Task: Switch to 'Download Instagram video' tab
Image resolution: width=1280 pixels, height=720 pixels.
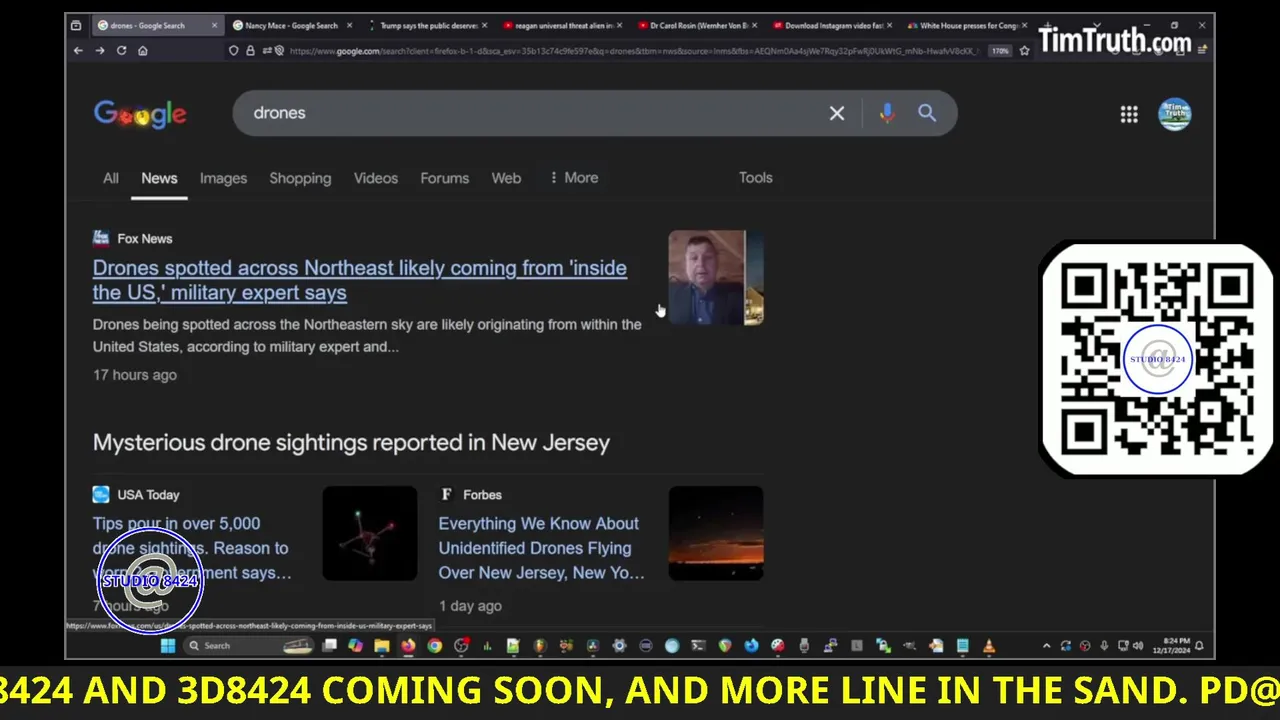Action: tap(834, 25)
